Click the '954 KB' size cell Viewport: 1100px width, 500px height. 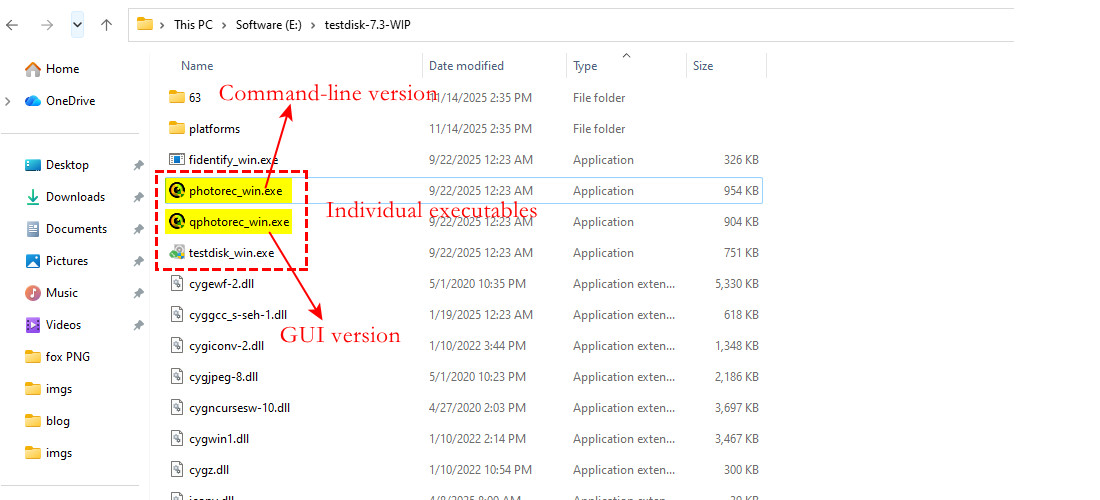(741, 191)
